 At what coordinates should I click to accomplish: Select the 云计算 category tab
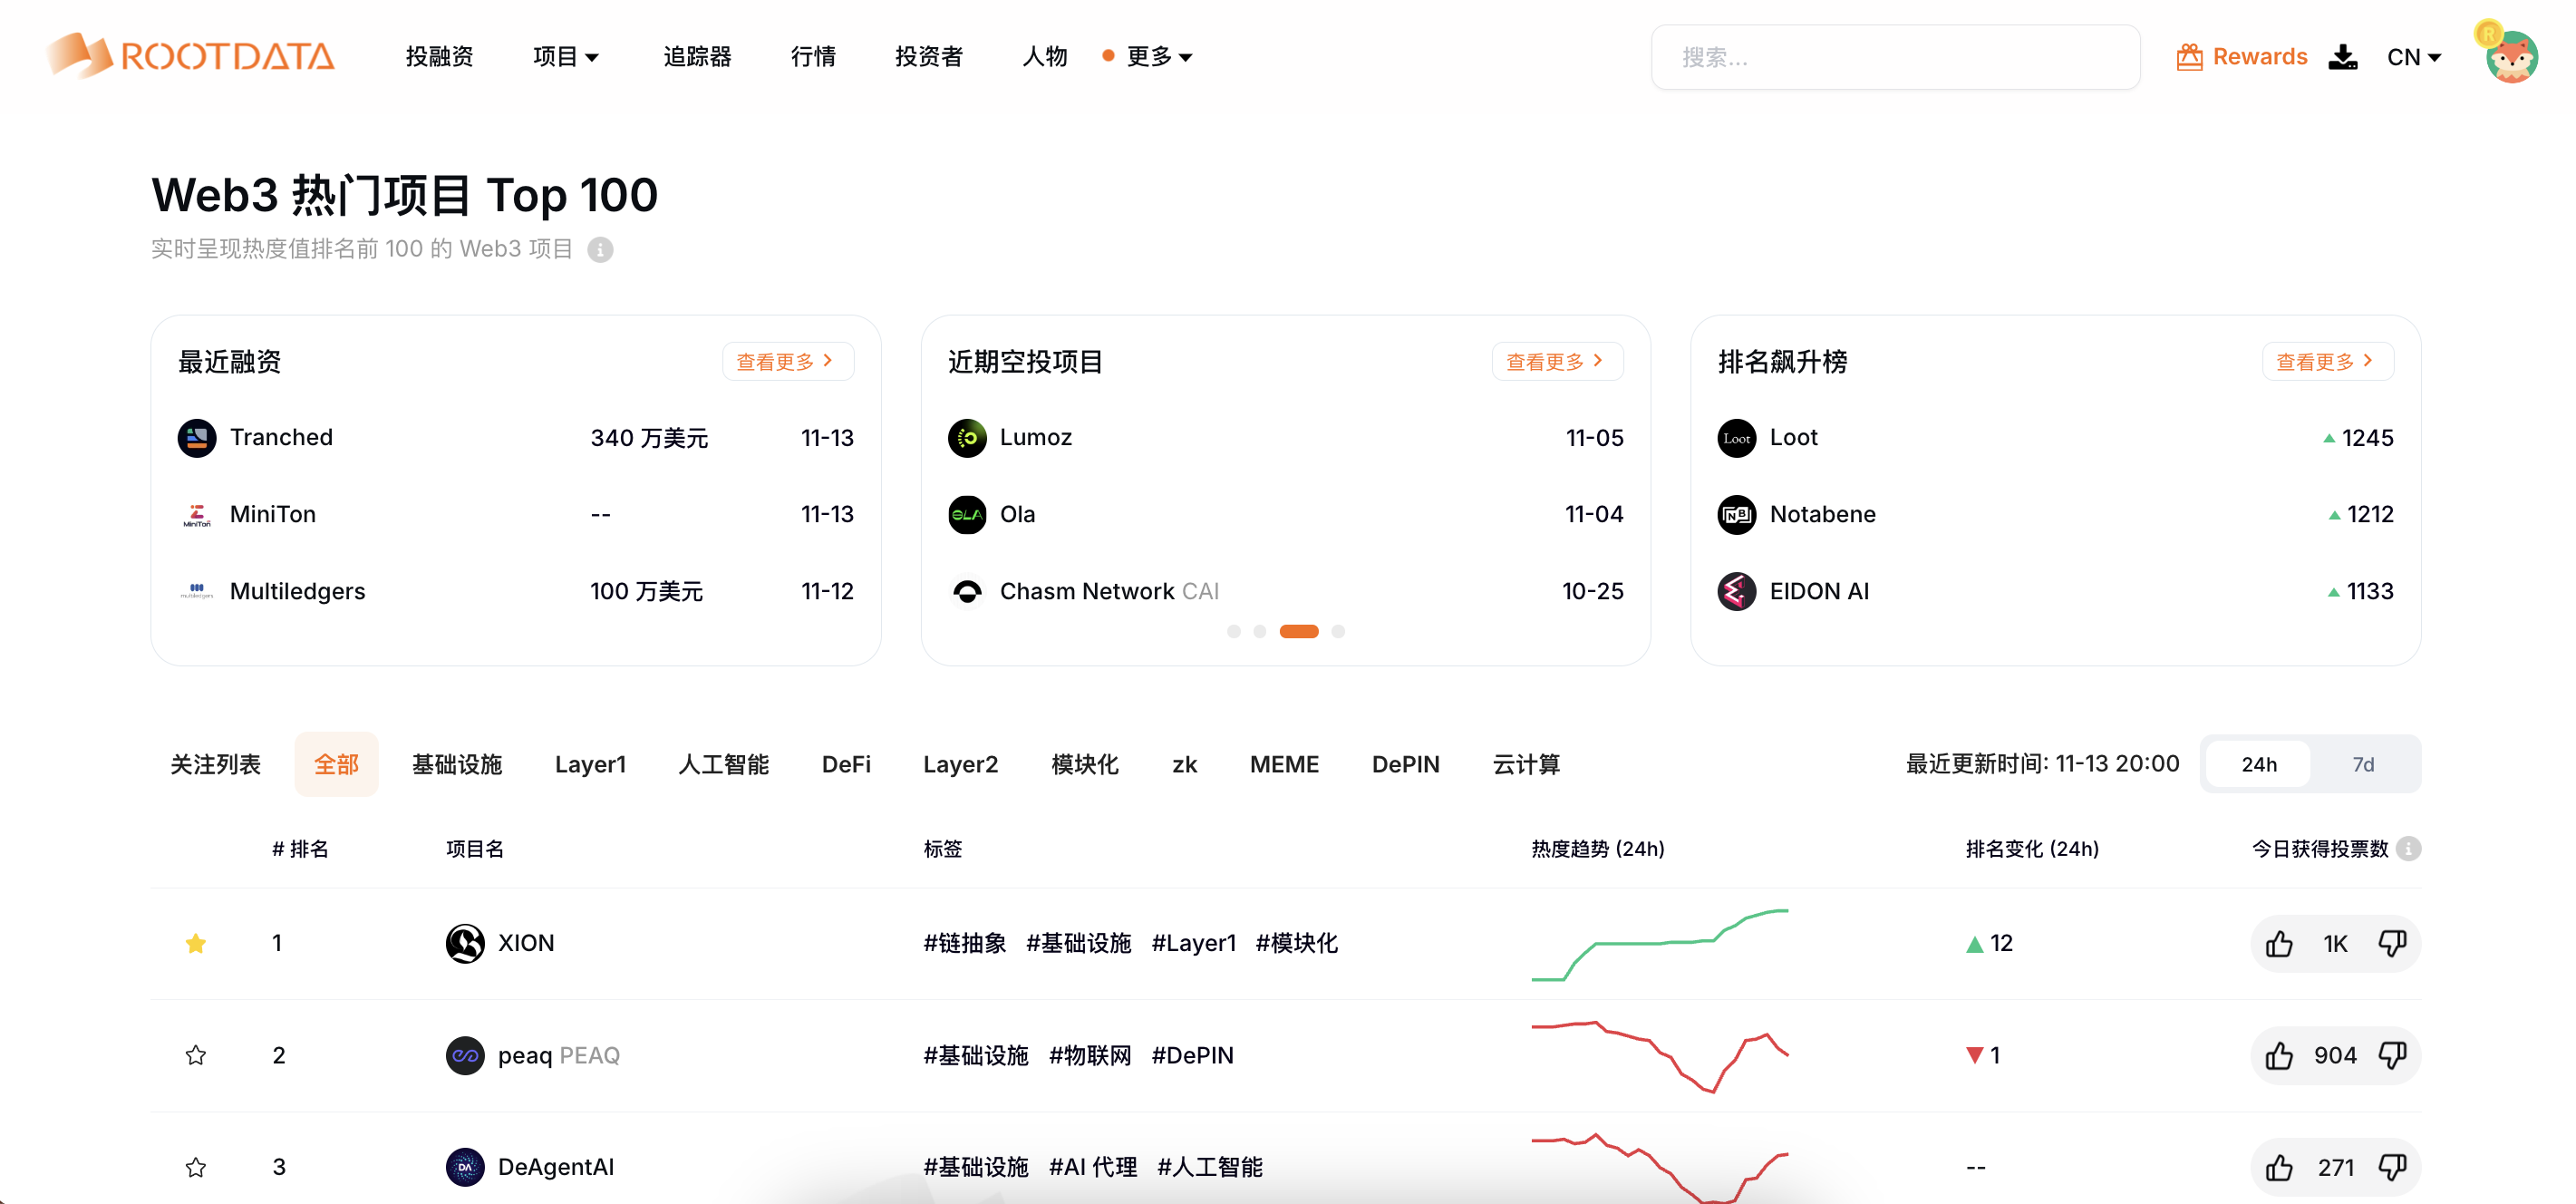(1526, 764)
